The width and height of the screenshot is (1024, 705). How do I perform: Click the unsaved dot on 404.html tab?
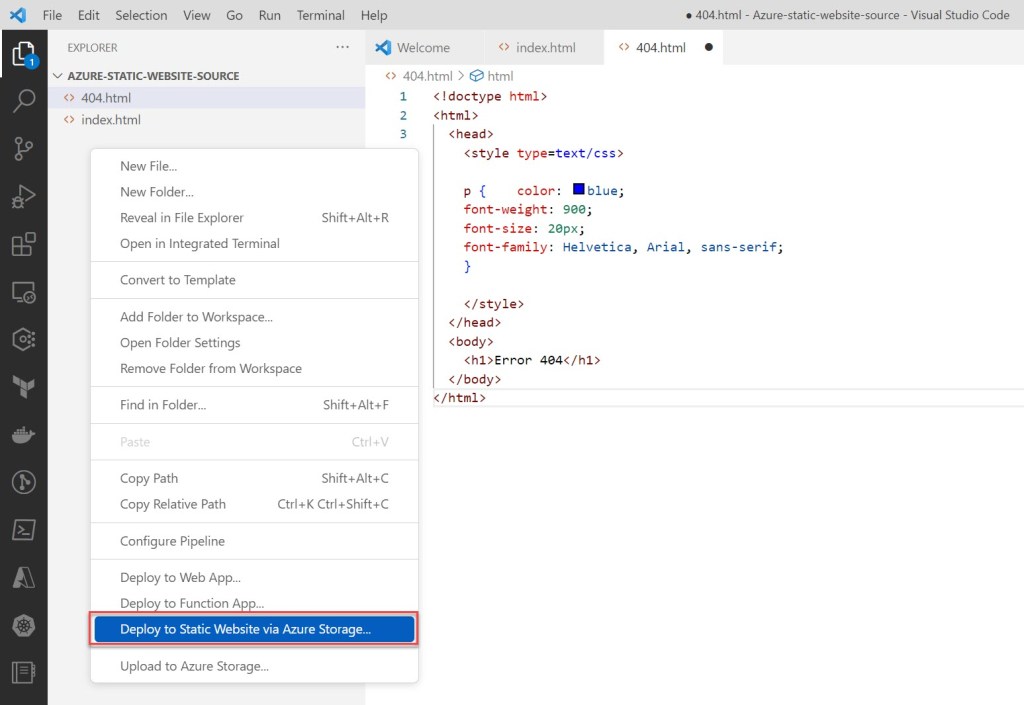pos(708,47)
